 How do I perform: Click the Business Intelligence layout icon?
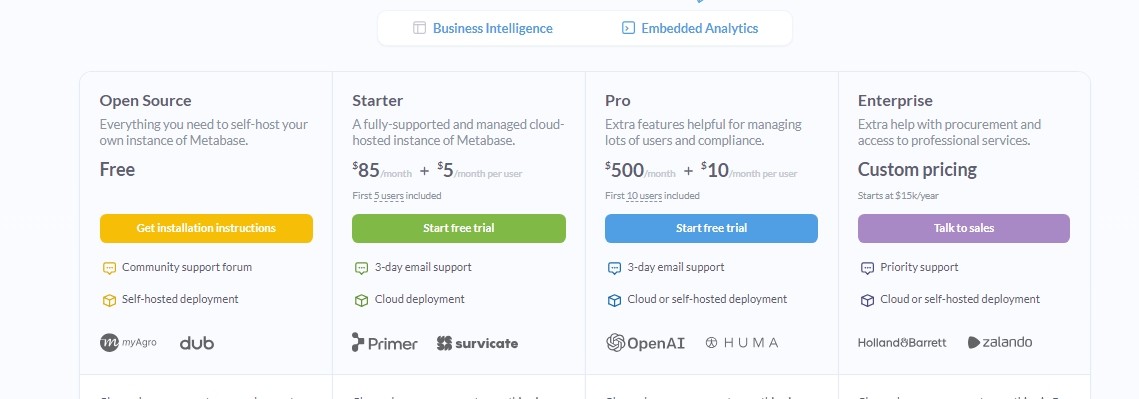(x=419, y=28)
